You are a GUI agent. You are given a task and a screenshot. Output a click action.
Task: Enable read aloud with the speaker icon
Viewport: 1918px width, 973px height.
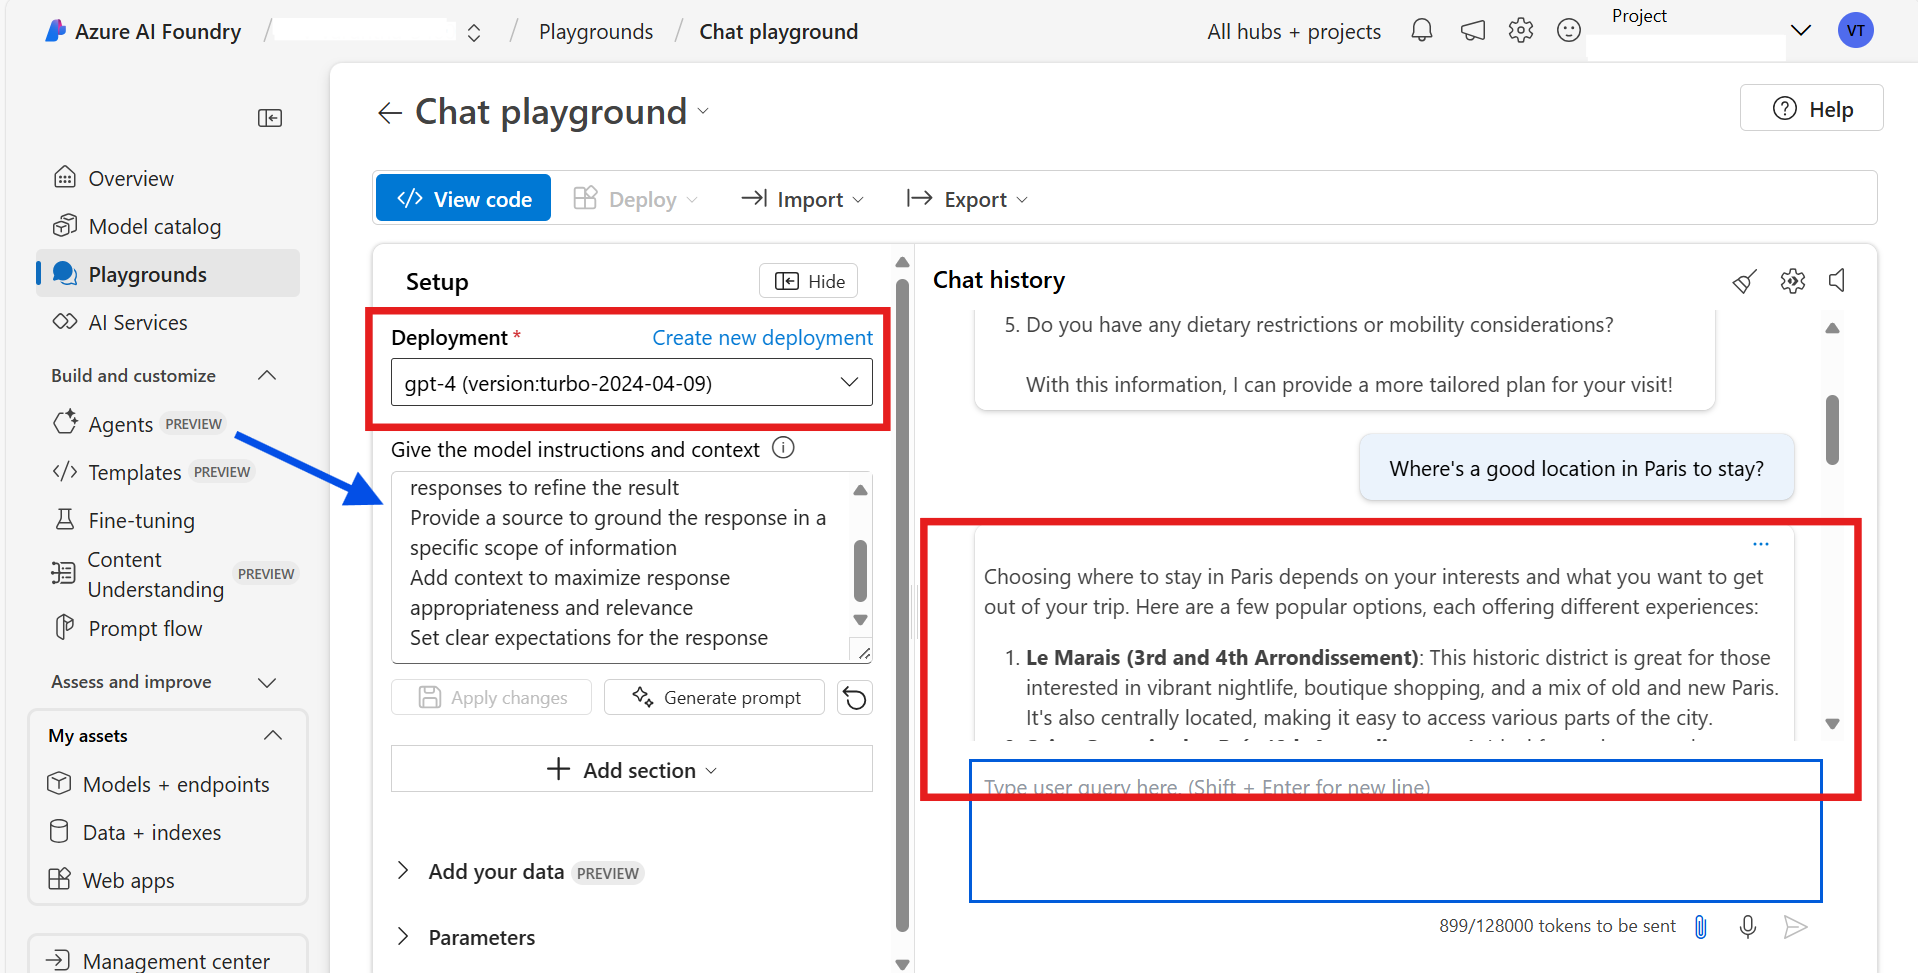[x=1837, y=281]
